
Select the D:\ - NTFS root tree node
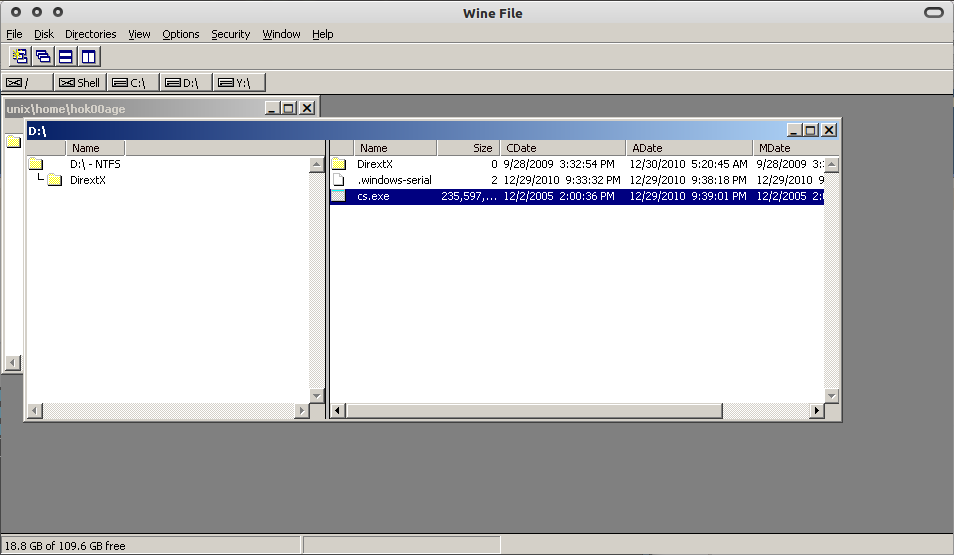click(95, 164)
